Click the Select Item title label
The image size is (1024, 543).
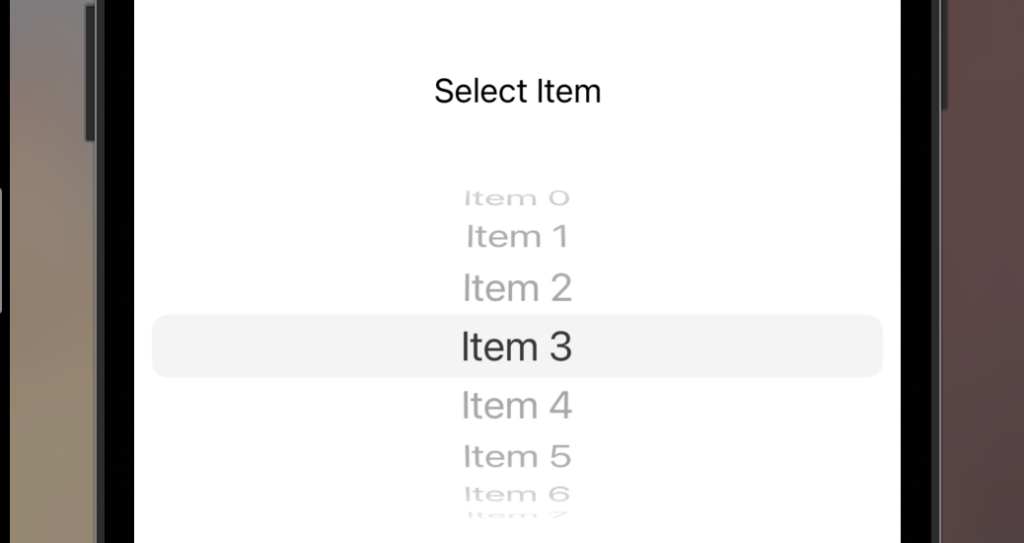click(x=517, y=91)
